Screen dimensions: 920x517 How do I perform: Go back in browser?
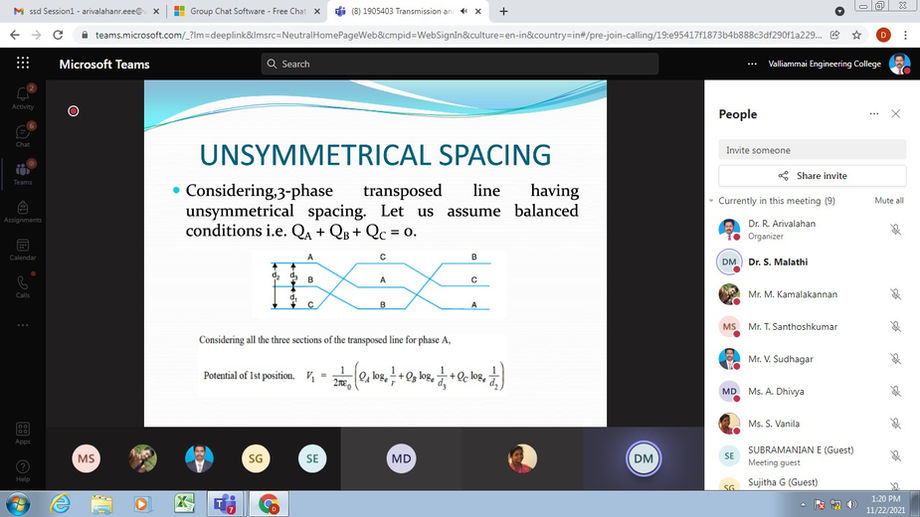click(15, 35)
